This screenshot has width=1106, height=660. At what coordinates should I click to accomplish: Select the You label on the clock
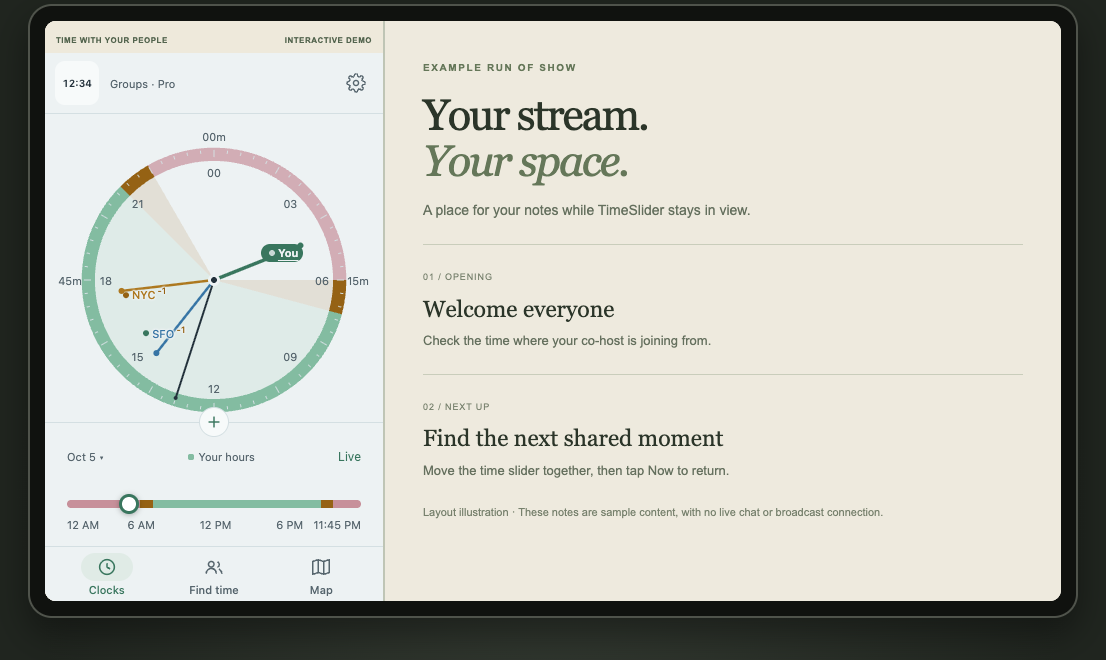[x=282, y=253]
